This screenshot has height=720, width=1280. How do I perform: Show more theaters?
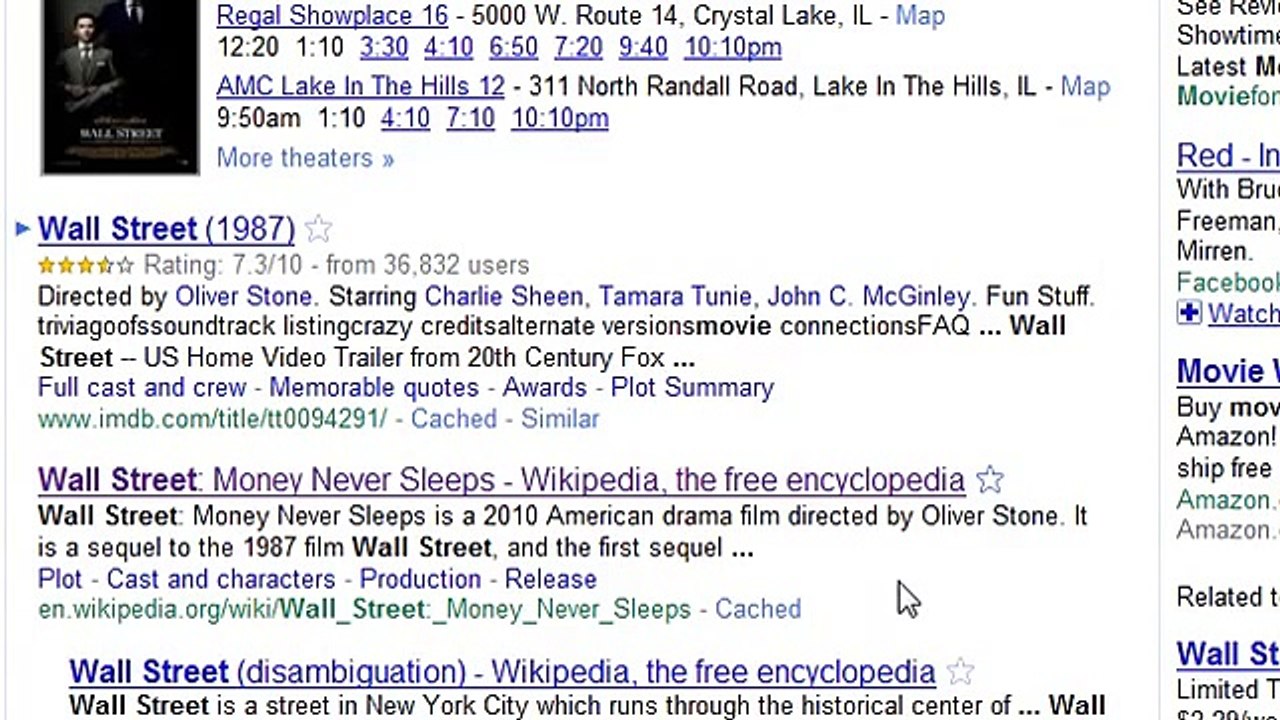(305, 158)
